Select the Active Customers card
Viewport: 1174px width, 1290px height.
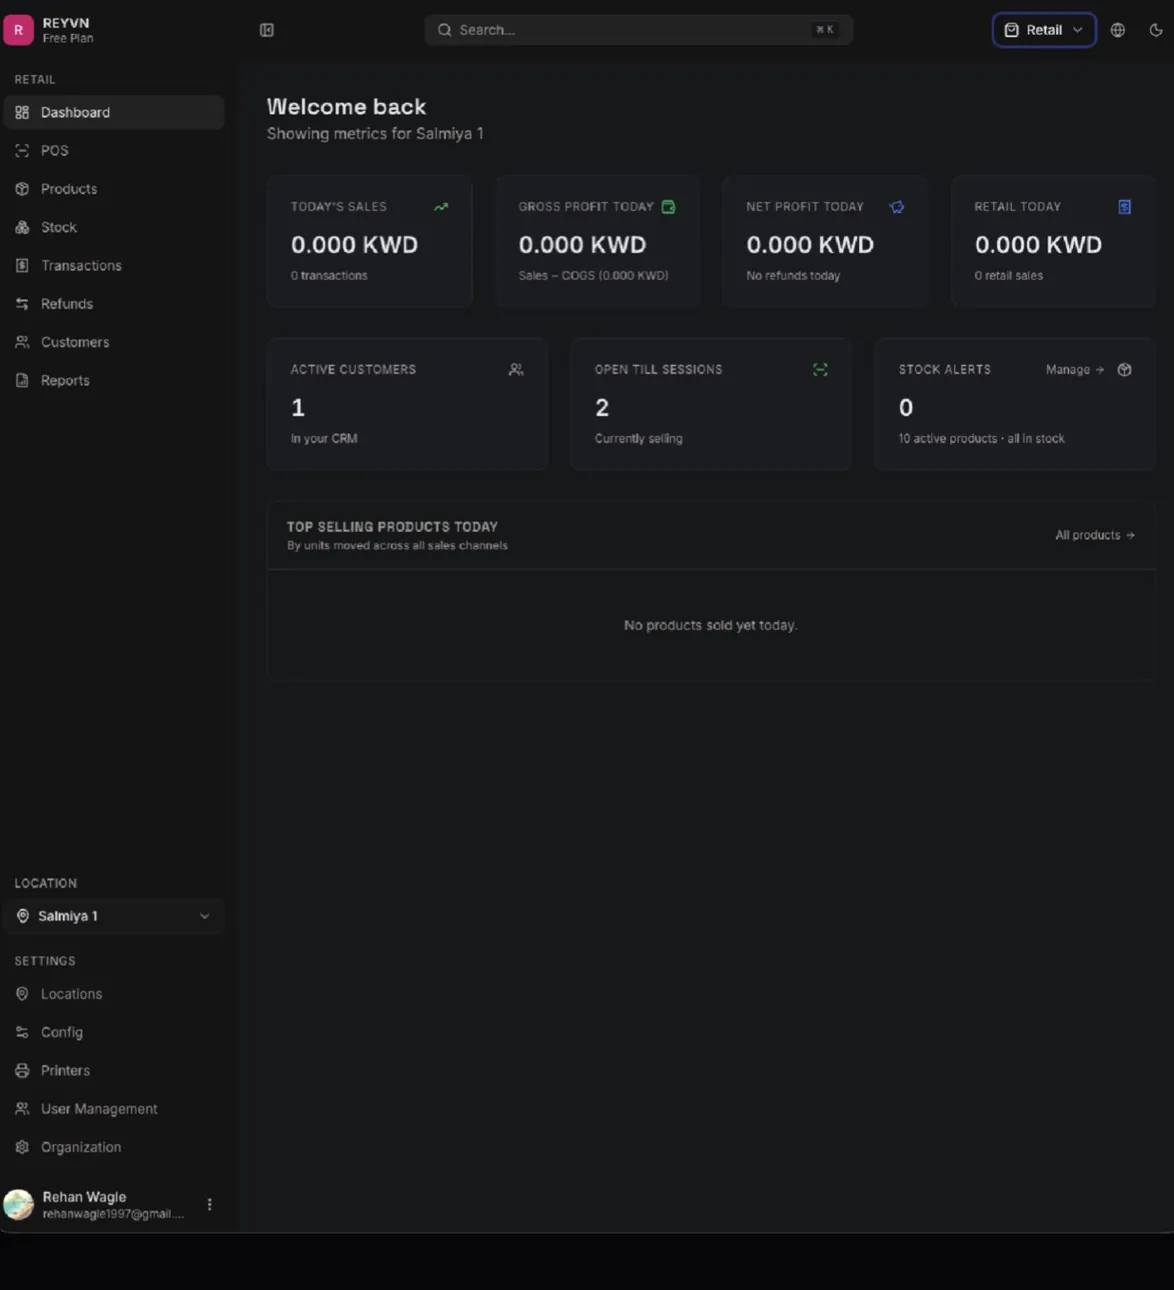pyautogui.click(x=407, y=404)
